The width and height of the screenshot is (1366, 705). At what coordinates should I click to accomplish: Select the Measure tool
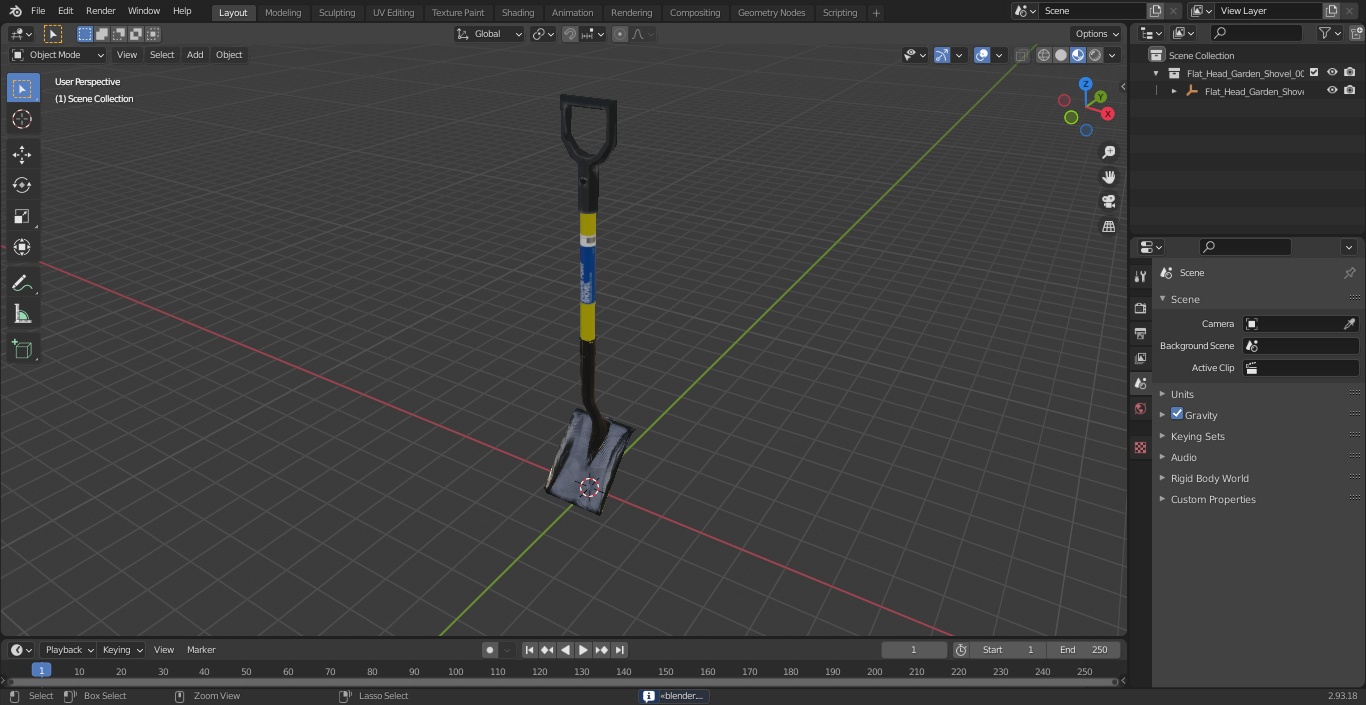pos(22,315)
